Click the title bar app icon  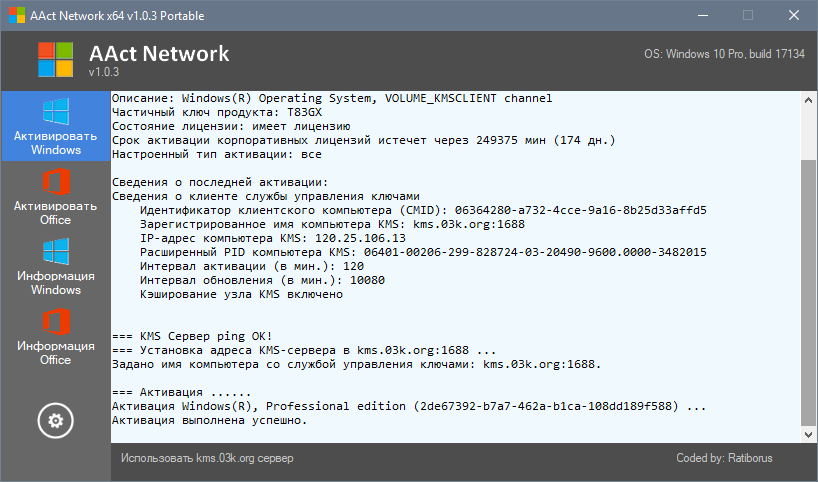coord(17,15)
